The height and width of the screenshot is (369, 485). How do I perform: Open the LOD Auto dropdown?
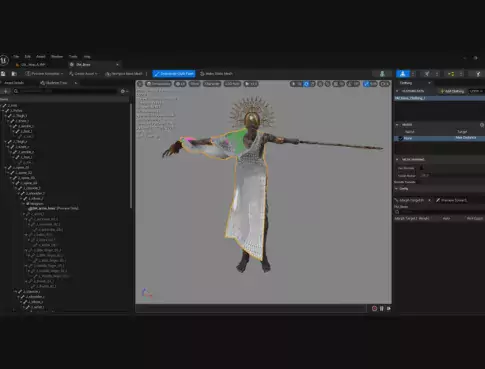(x=232, y=84)
